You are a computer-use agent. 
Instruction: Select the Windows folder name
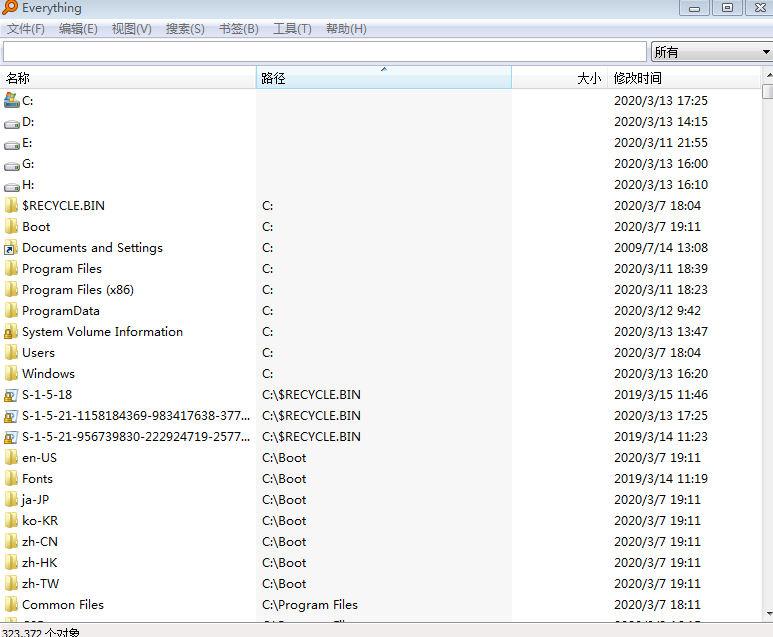(48, 374)
